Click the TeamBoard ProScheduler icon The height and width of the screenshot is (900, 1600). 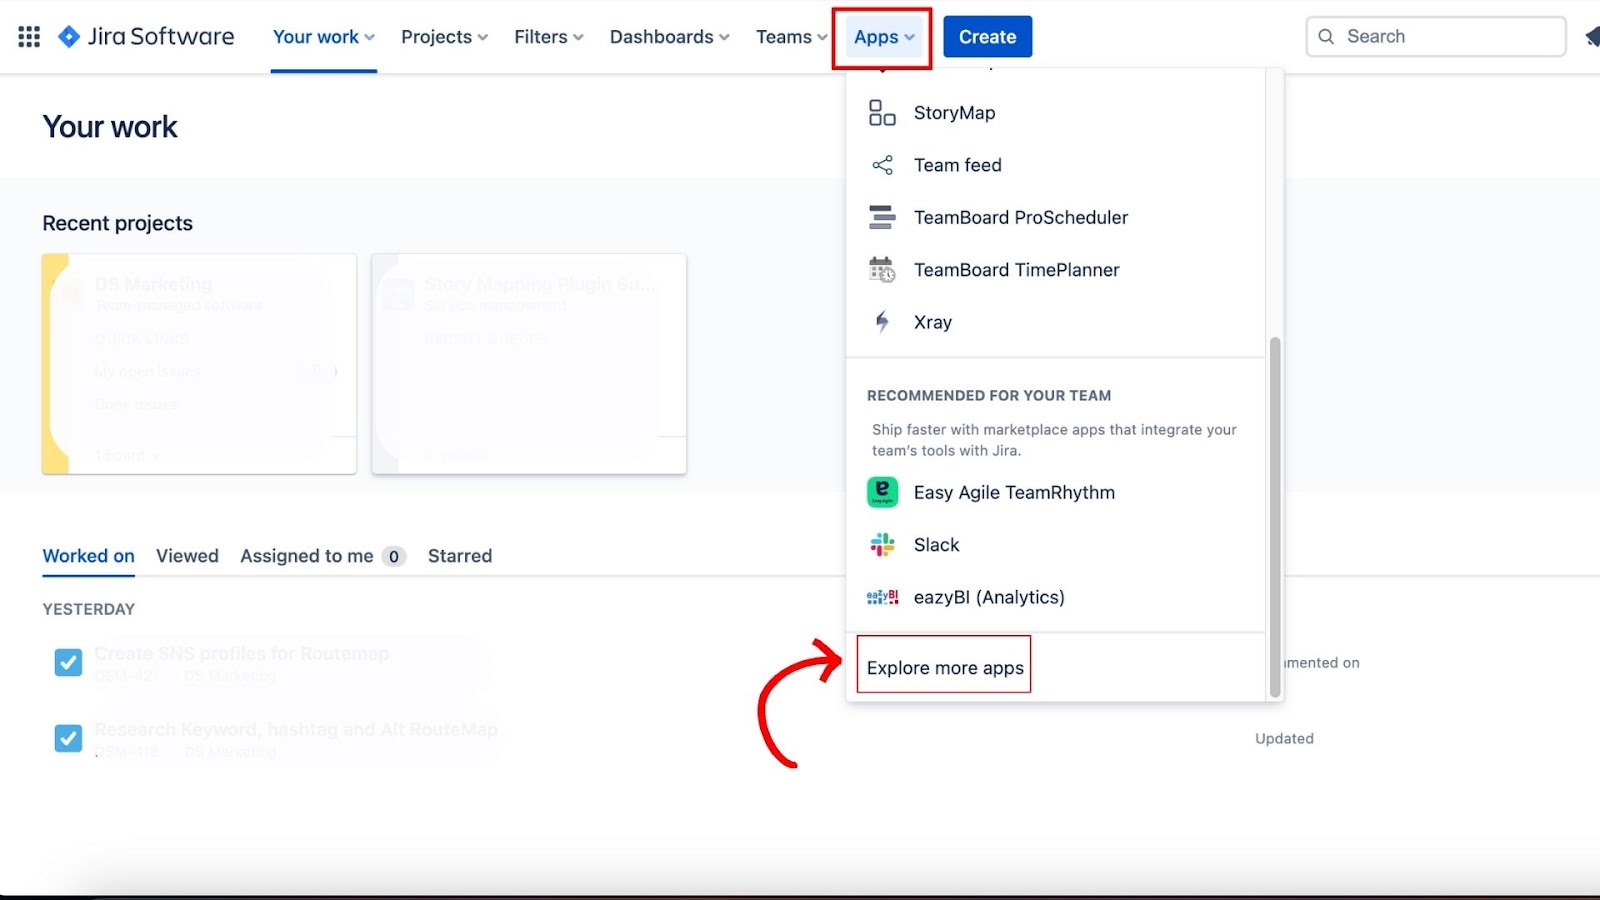pyautogui.click(x=882, y=217)
